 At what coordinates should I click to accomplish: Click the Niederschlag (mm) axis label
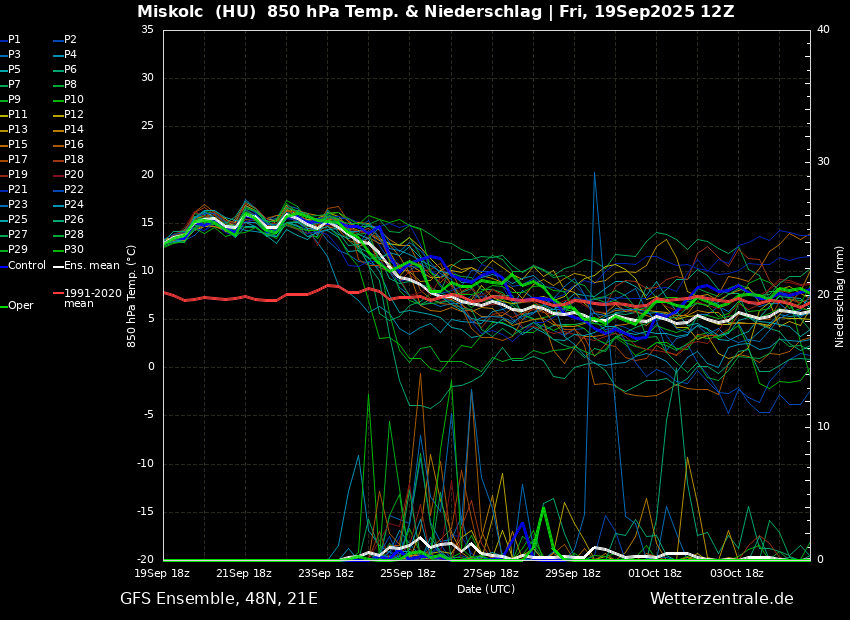pyautogui.click(x=840, y=296)
